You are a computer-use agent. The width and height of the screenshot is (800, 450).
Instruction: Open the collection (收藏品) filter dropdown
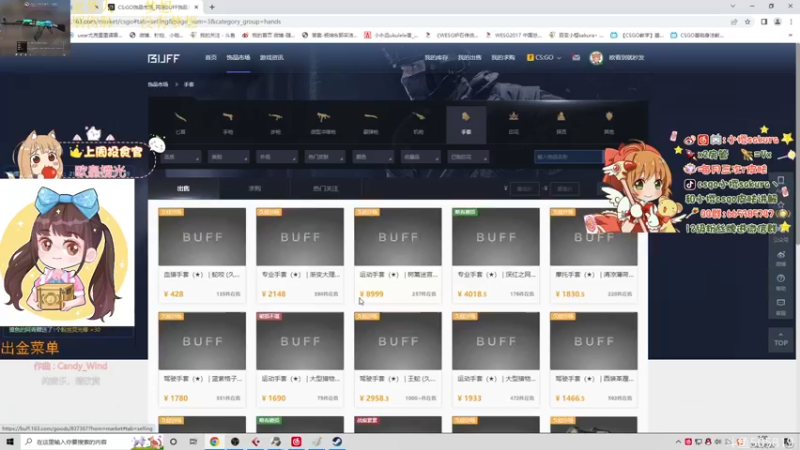point(420,157)
